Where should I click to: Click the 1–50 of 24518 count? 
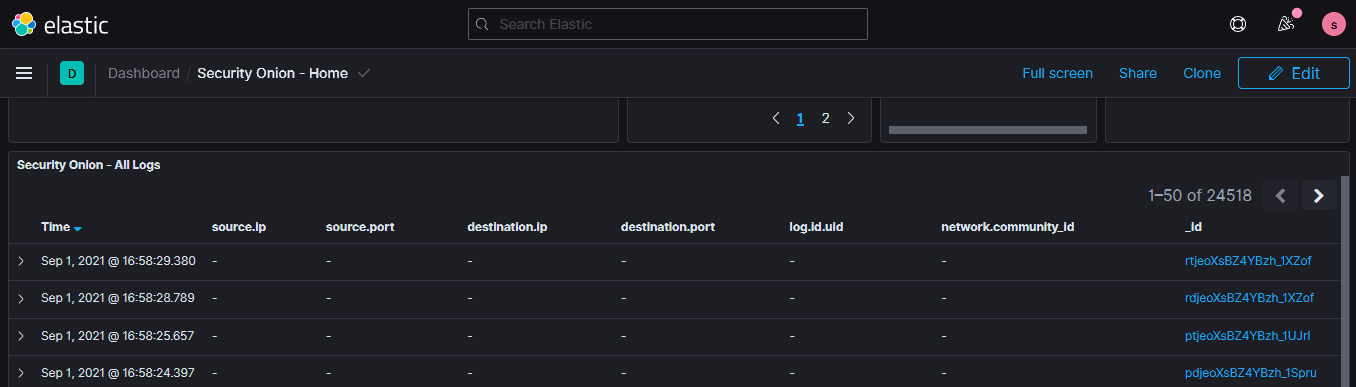click(1200, 196)
